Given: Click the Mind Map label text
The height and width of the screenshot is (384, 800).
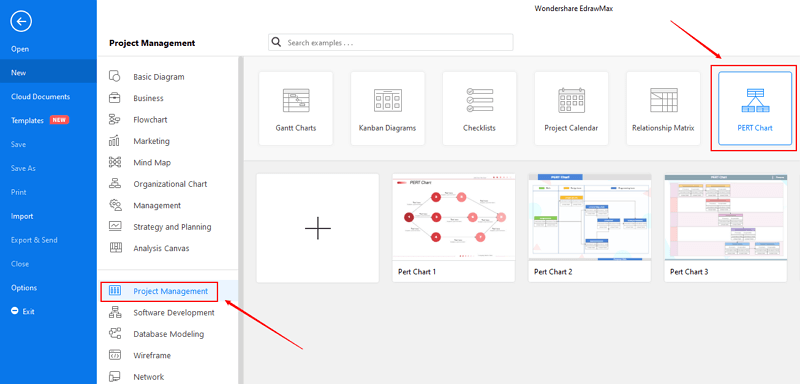Looking at the screenshot, I should (x=152, y=162).
